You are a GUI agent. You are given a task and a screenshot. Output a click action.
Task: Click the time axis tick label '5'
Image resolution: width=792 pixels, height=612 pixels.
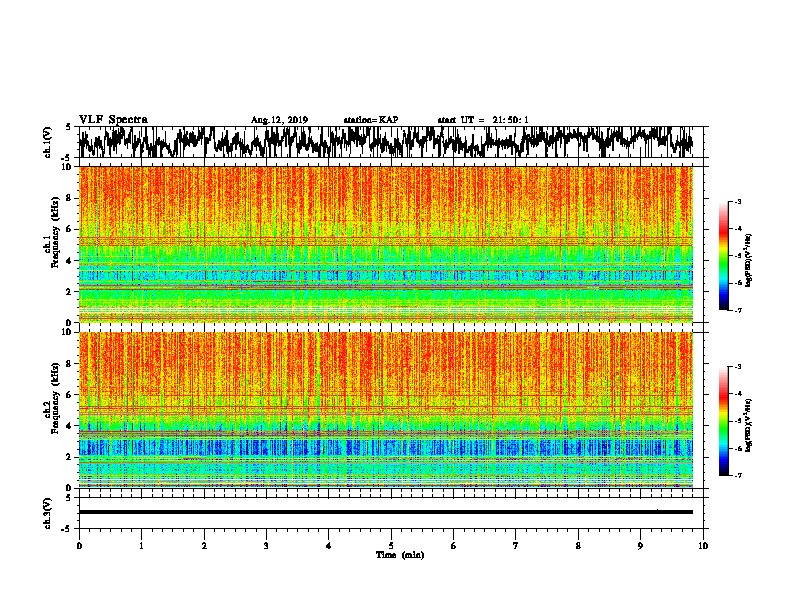click(x=391, y=545)
